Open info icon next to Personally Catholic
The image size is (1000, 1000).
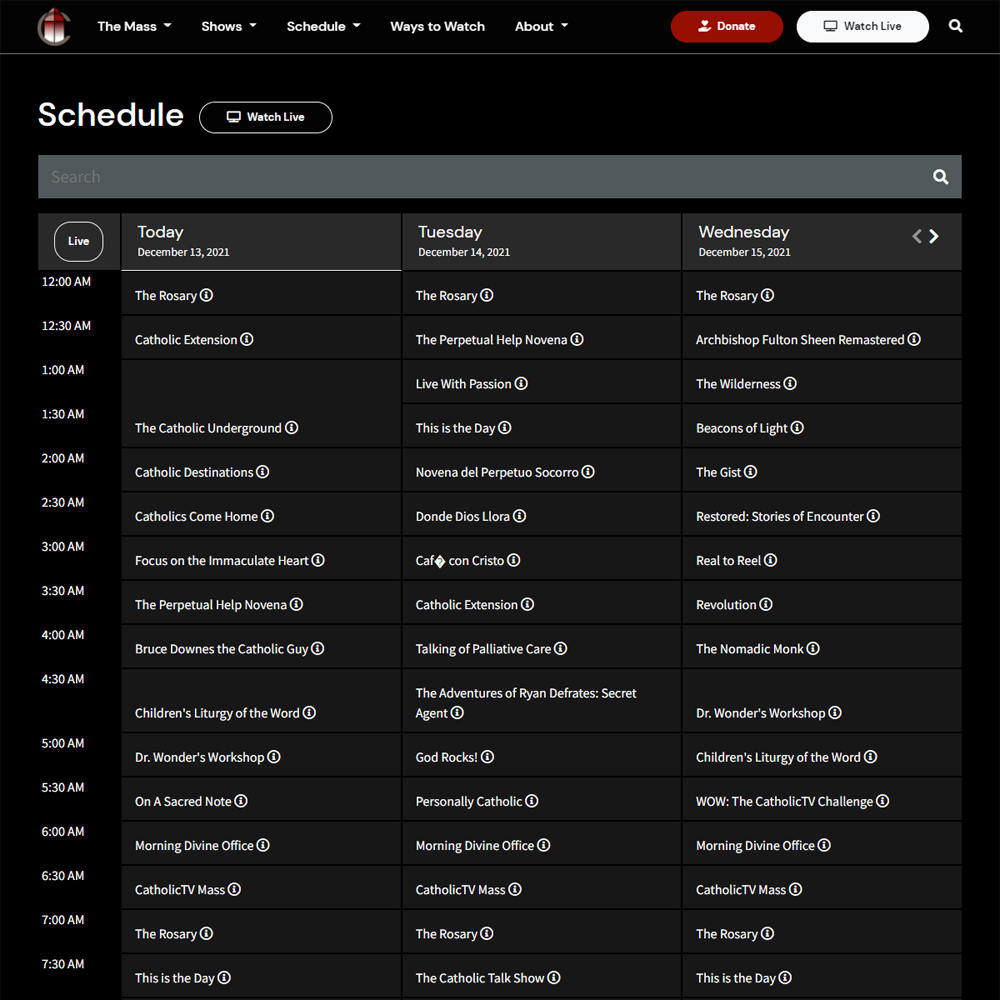[532, 800]
